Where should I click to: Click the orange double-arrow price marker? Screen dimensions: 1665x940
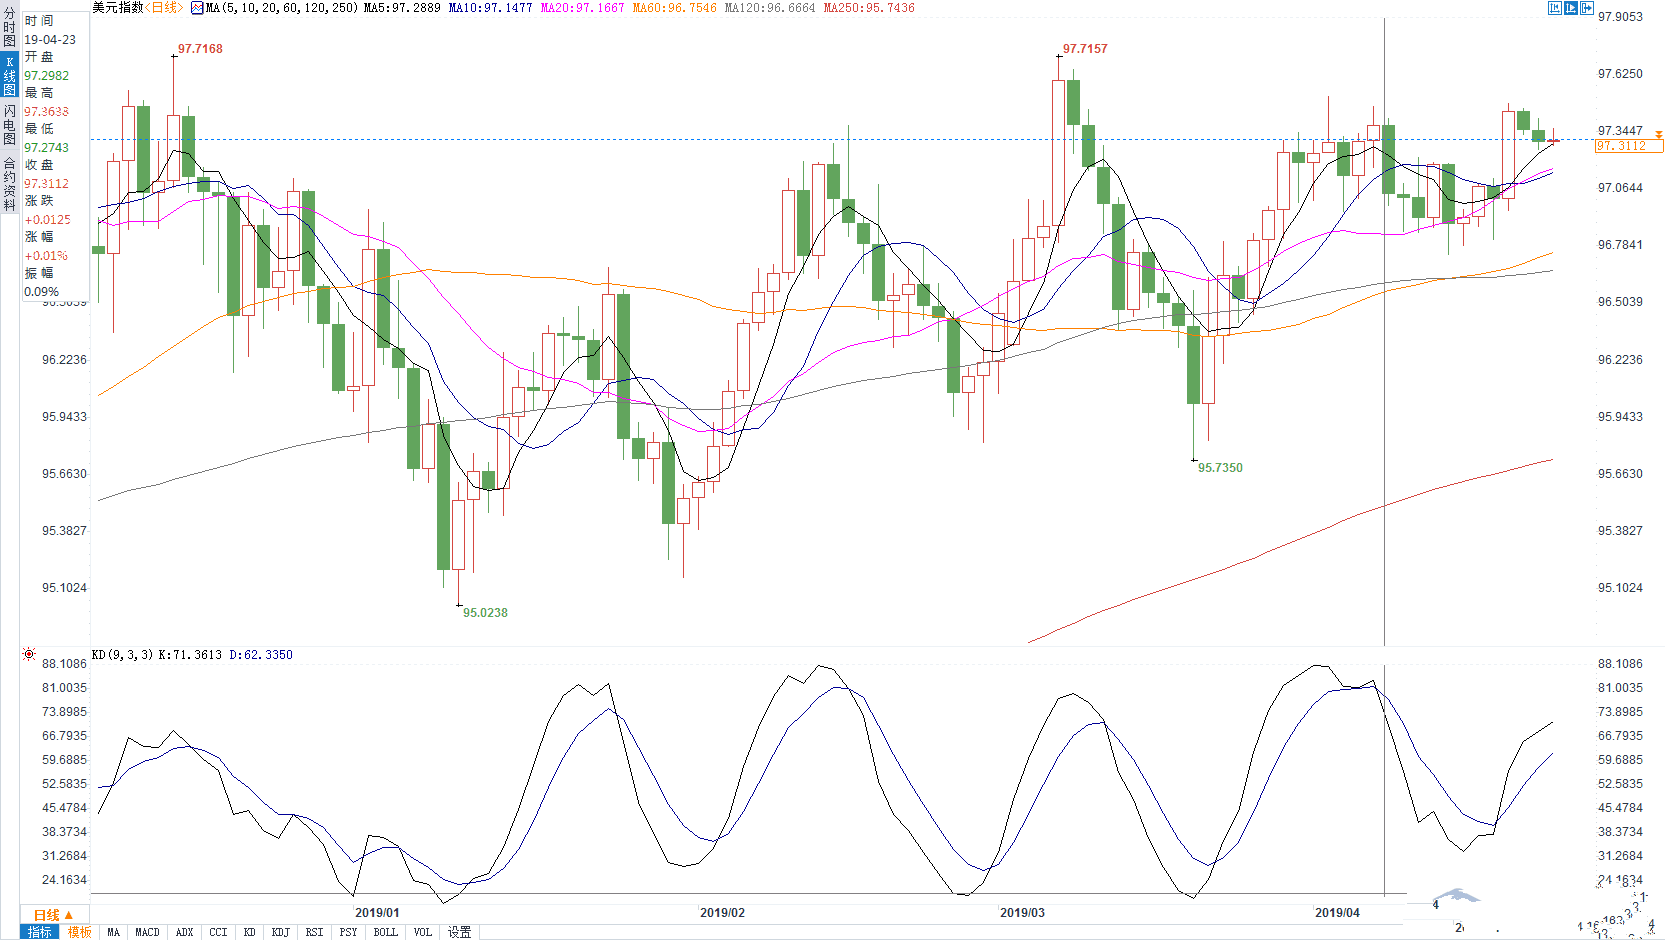[1659, 134]
